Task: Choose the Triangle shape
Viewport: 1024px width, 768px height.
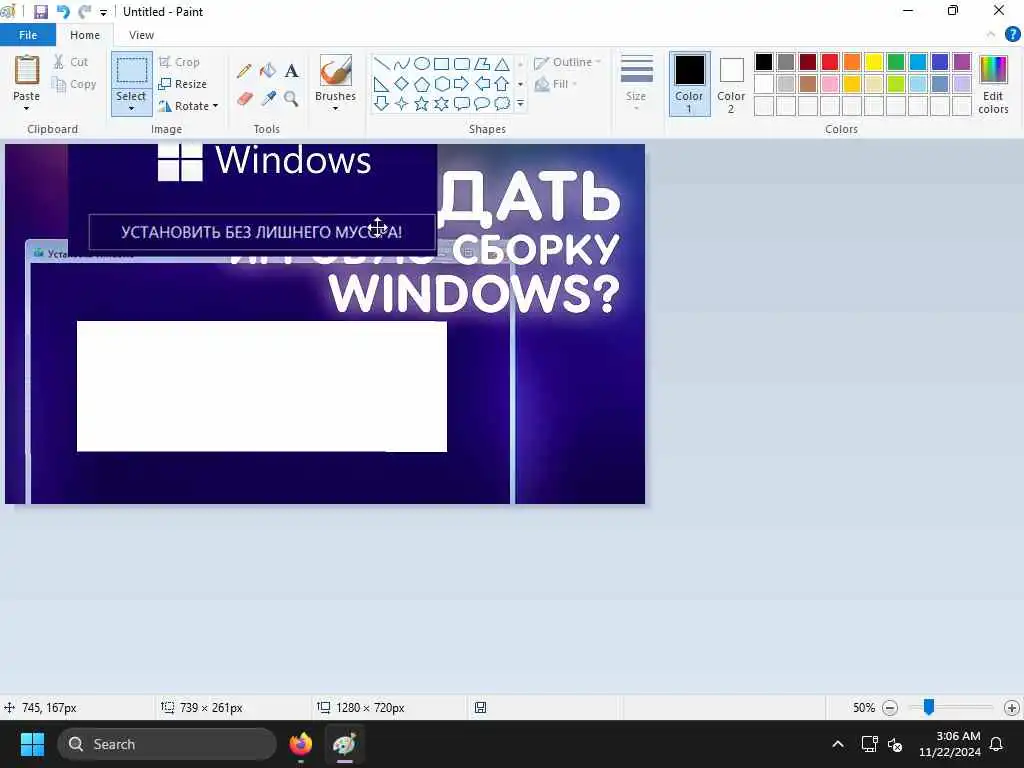Action: [x=502, y=63]
